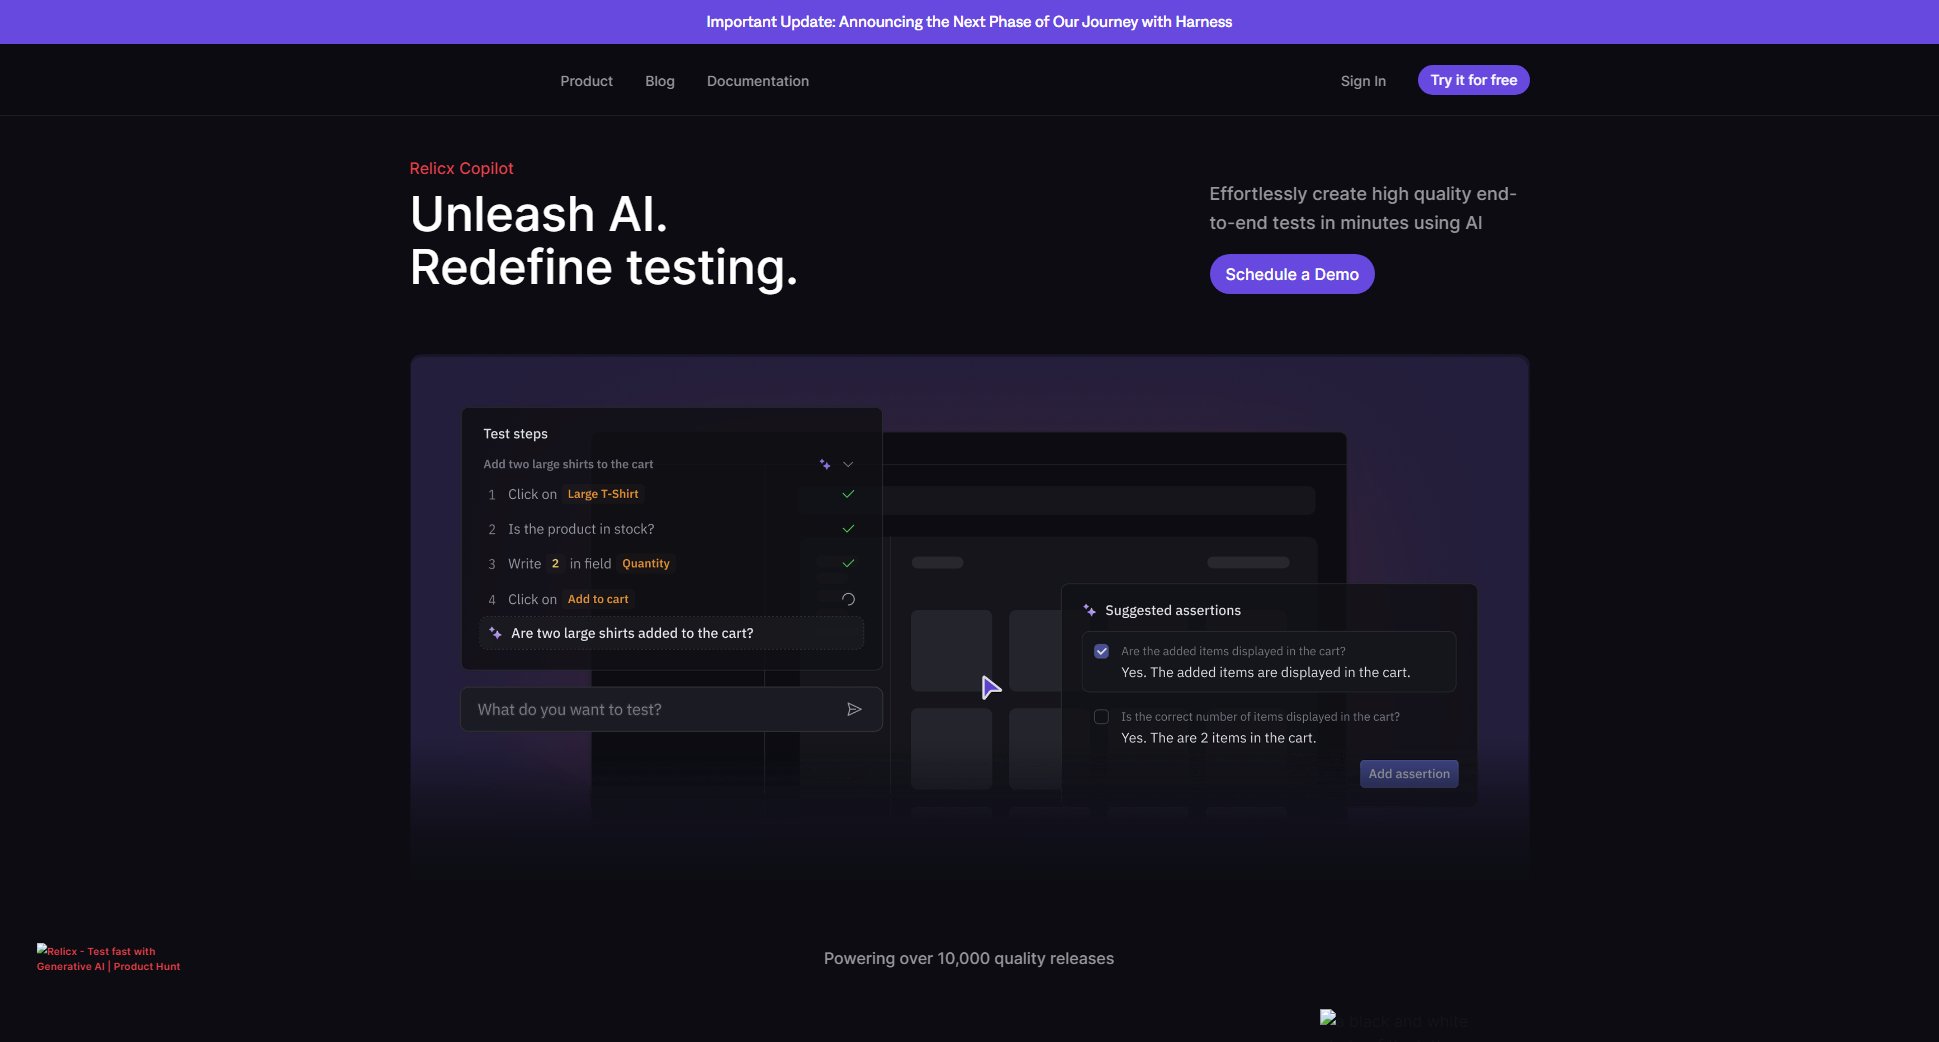Screen dimensions: 1939x1042
Task: Click the send arrow icon in test prompt
Action: coord(854,709)
